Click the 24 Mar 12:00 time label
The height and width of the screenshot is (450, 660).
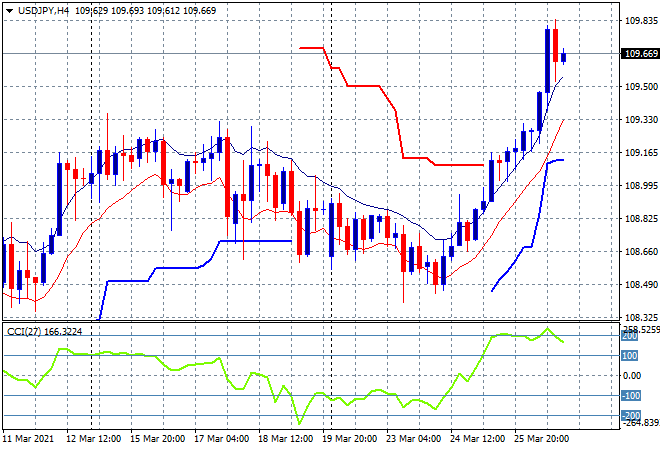pos(477,439)
